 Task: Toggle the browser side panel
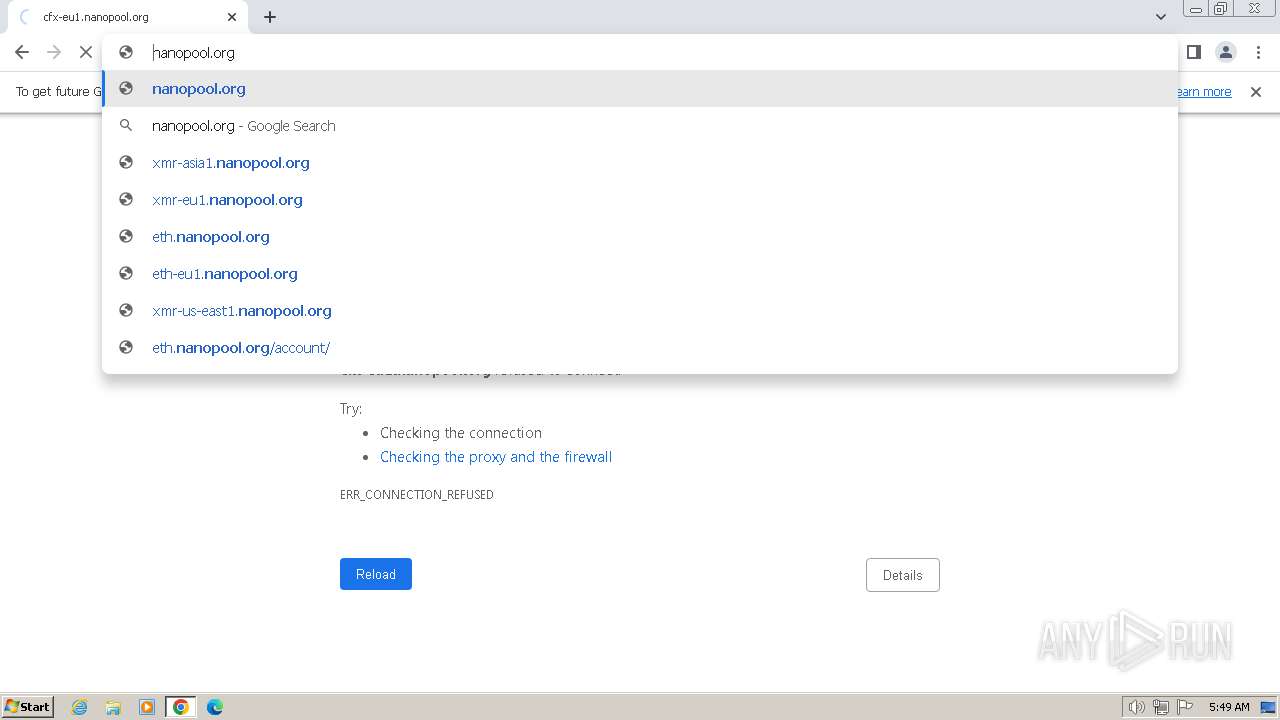tap(1193, 52)
